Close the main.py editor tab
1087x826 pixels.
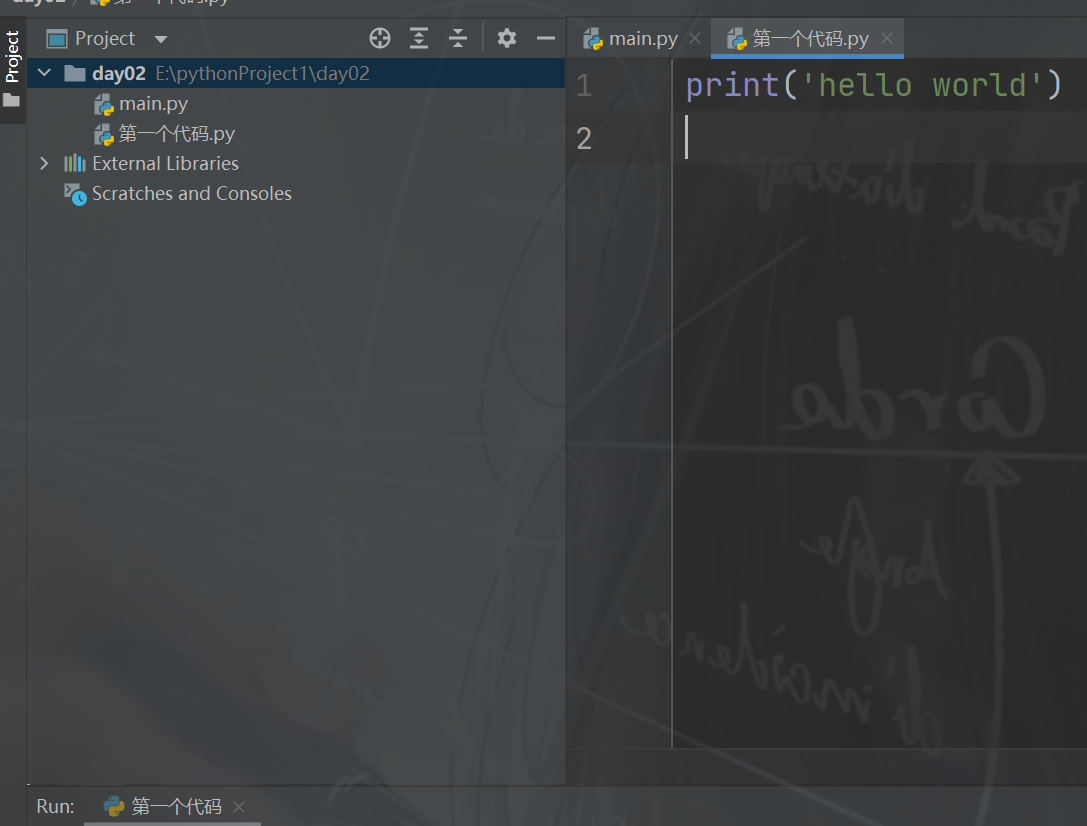(x=695, y=39)
